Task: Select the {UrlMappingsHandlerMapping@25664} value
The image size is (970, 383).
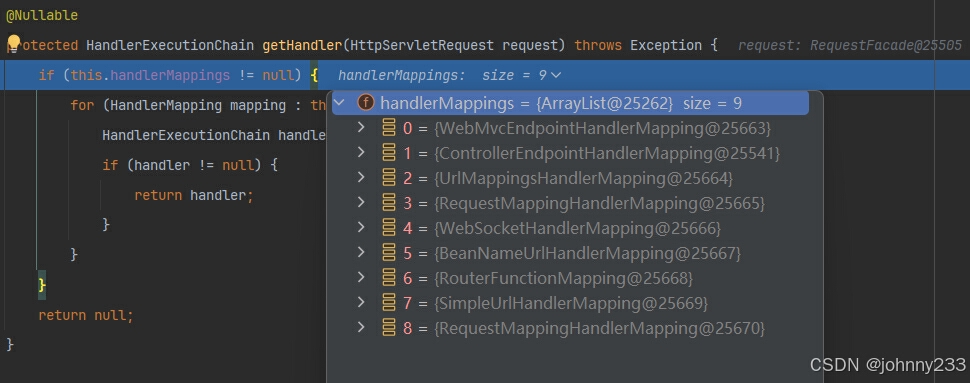Action: (x=583, y=179)
